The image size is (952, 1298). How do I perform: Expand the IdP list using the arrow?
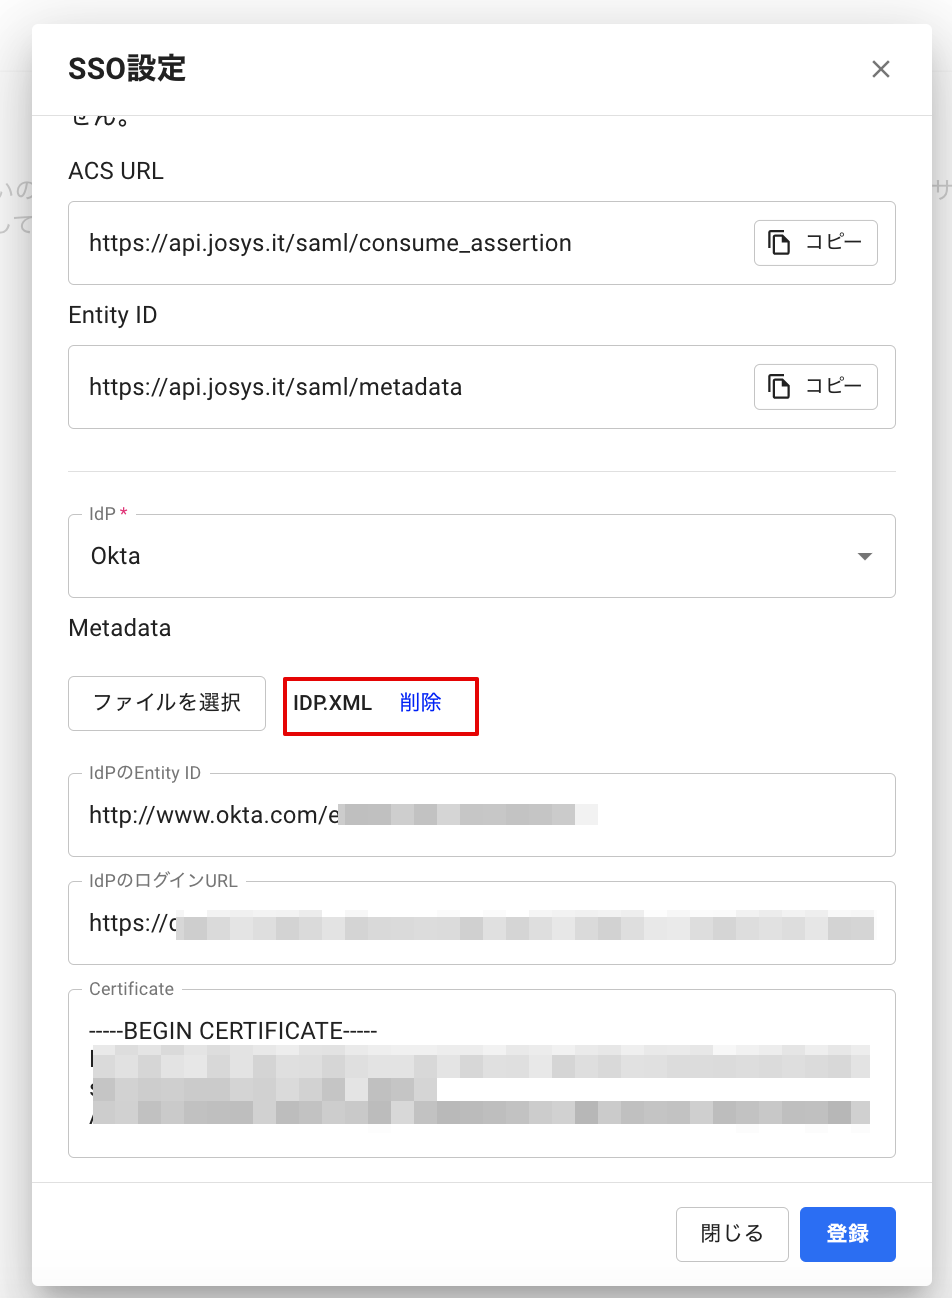865,557
